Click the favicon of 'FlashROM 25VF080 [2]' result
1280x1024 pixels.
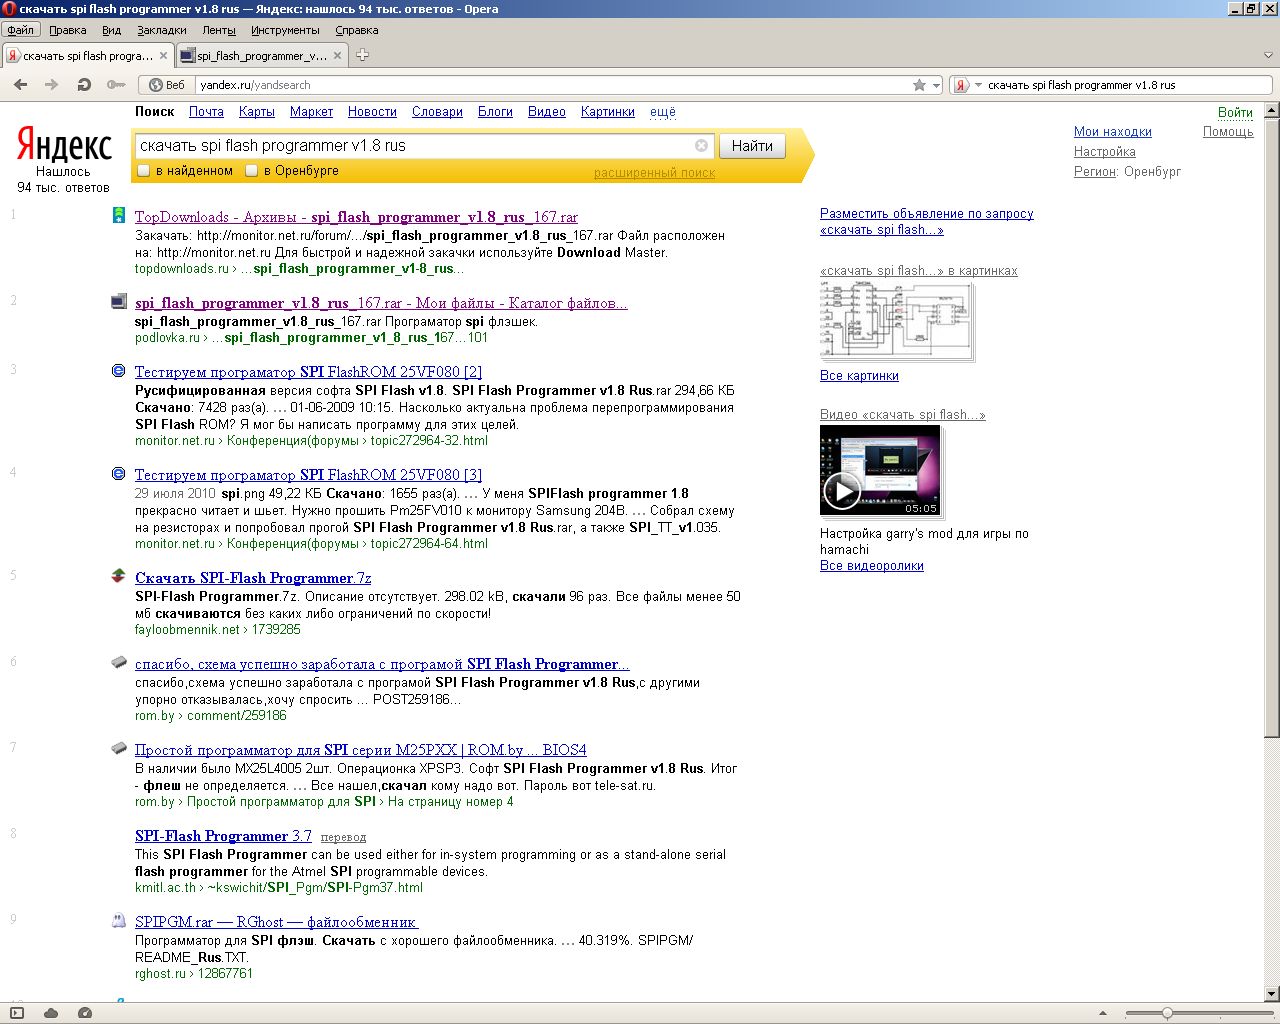click(x=119, y=371)
